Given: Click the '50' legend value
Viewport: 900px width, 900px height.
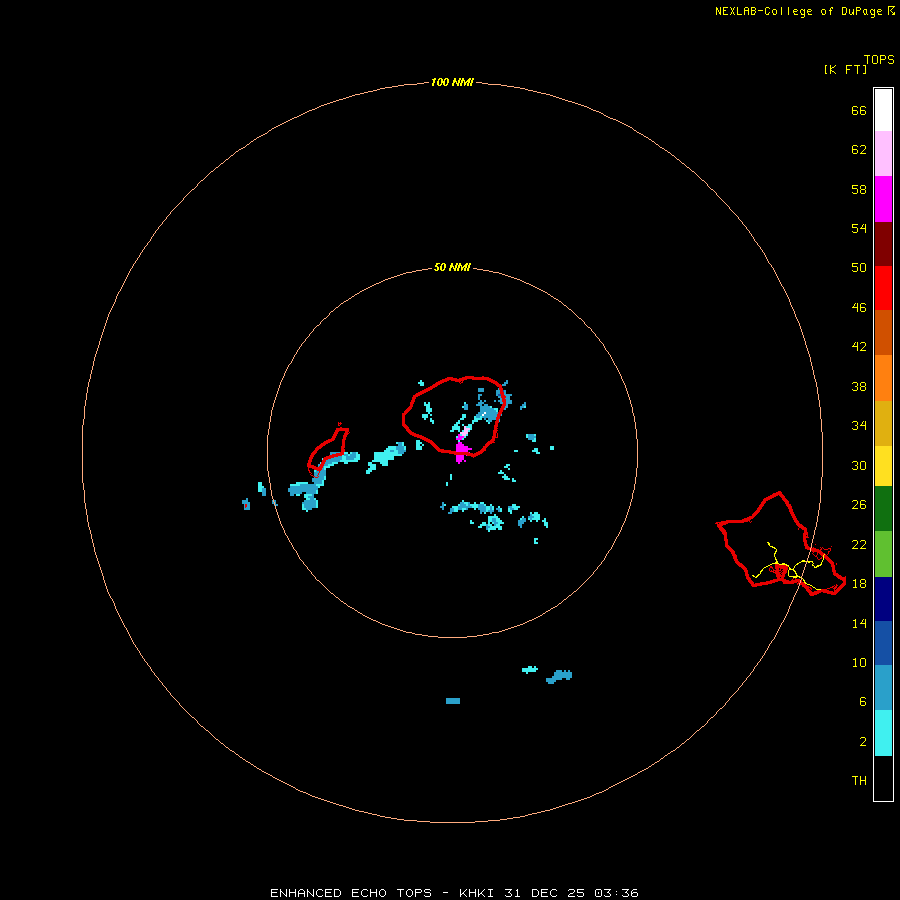Looking at the screenshot, I should [859, 267].
